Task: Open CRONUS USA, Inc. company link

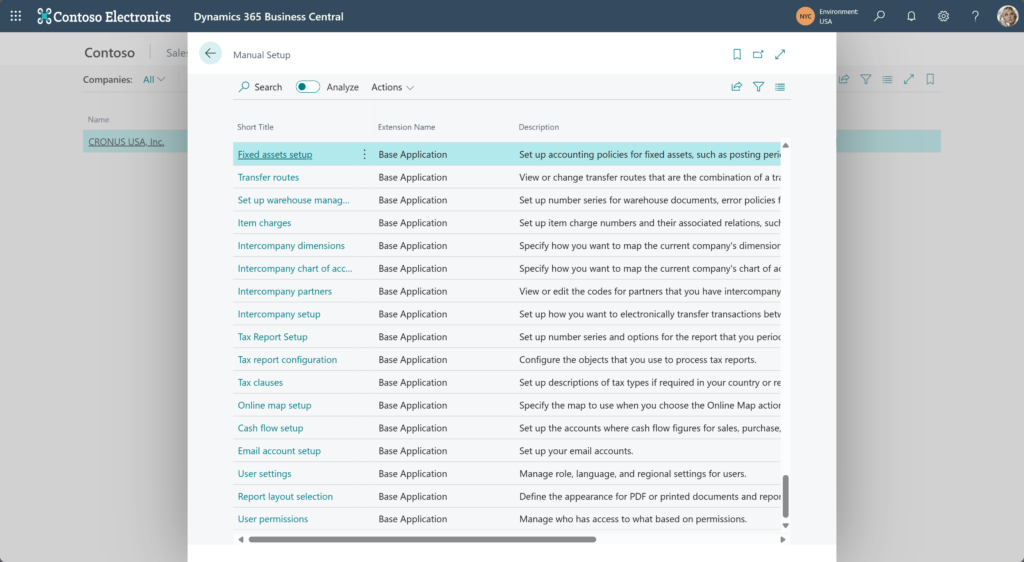Action: click(x=126, y=142)
